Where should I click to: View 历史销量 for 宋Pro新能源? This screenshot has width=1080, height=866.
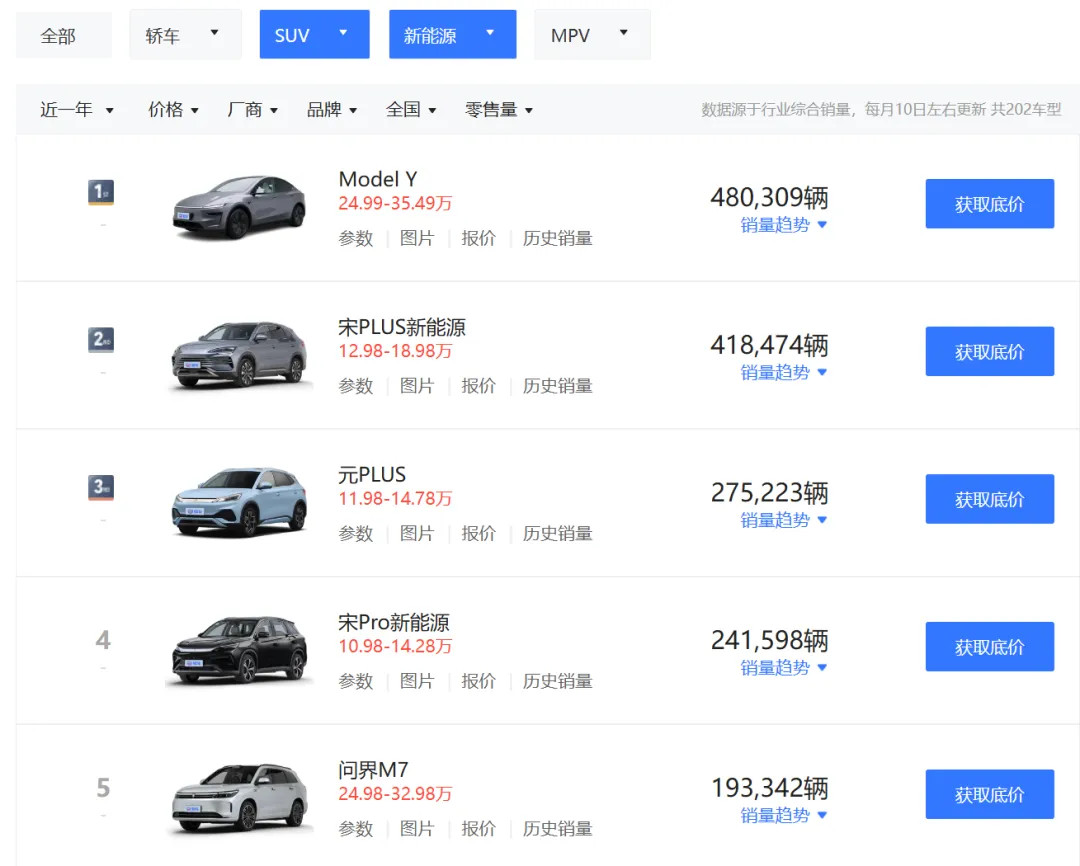(557, 681)
